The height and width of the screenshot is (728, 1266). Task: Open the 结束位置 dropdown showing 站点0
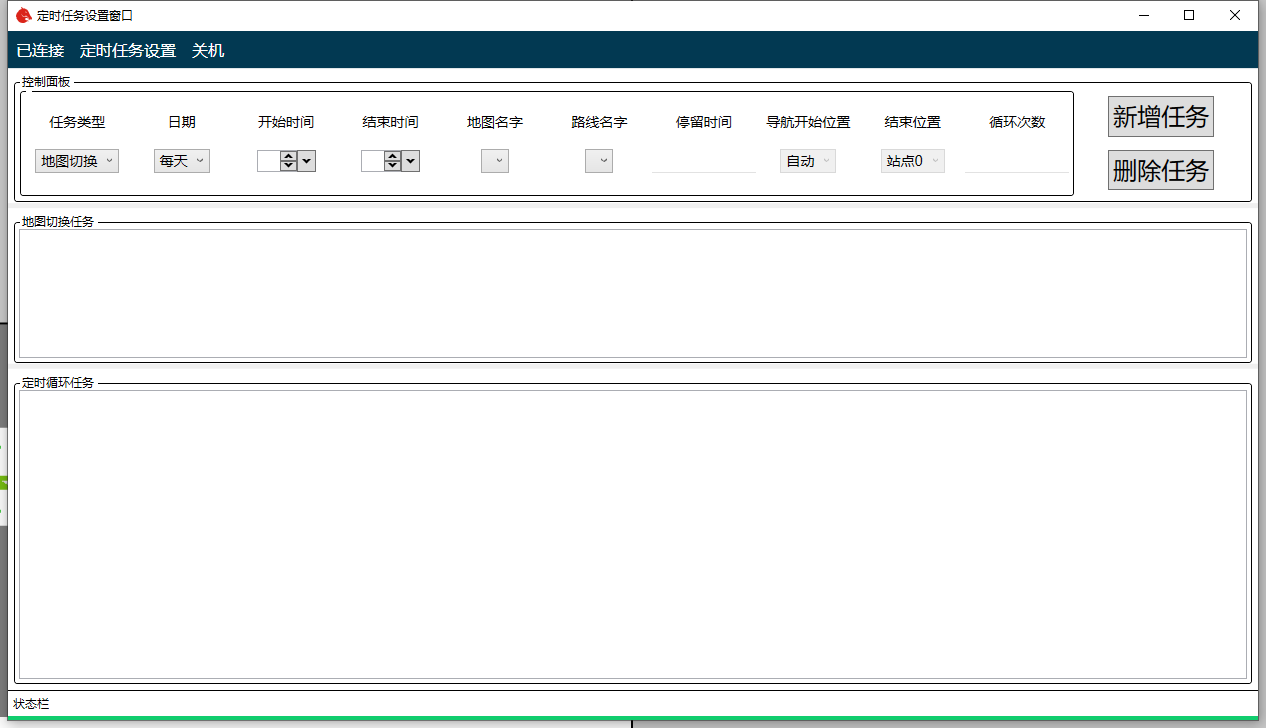pyautogui.click(x=912, y=161)
